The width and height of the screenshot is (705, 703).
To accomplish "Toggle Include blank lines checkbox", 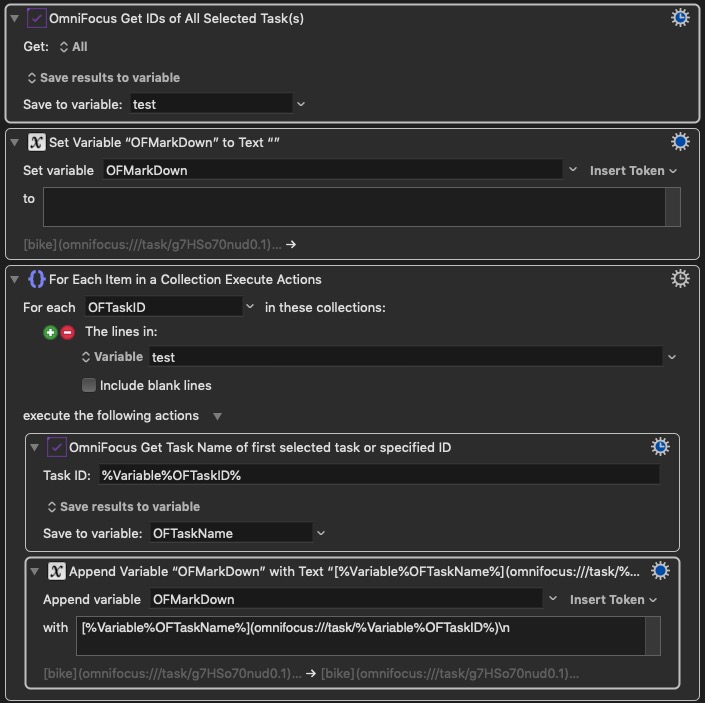I will pos(89,385).
